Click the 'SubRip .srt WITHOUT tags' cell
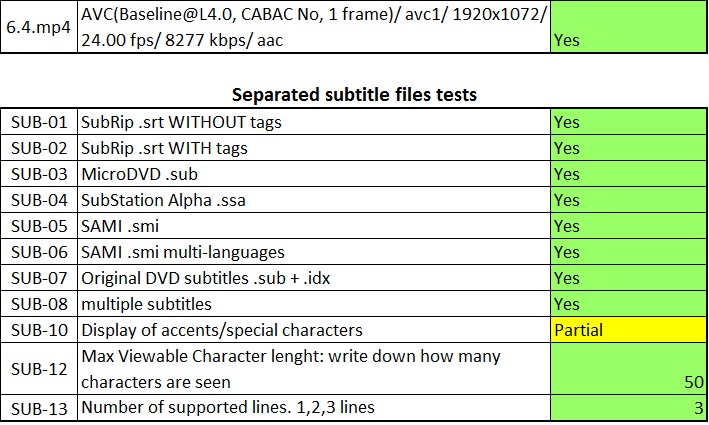 tap(314, 122)
